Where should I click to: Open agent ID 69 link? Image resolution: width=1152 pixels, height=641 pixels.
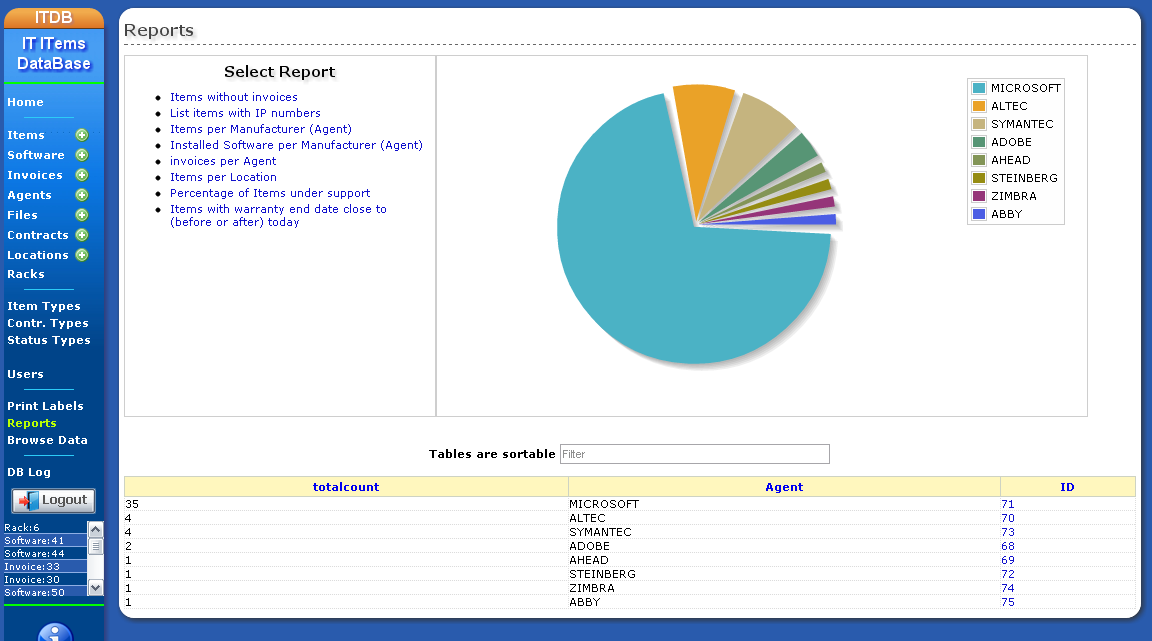[x=1007, y=560]
